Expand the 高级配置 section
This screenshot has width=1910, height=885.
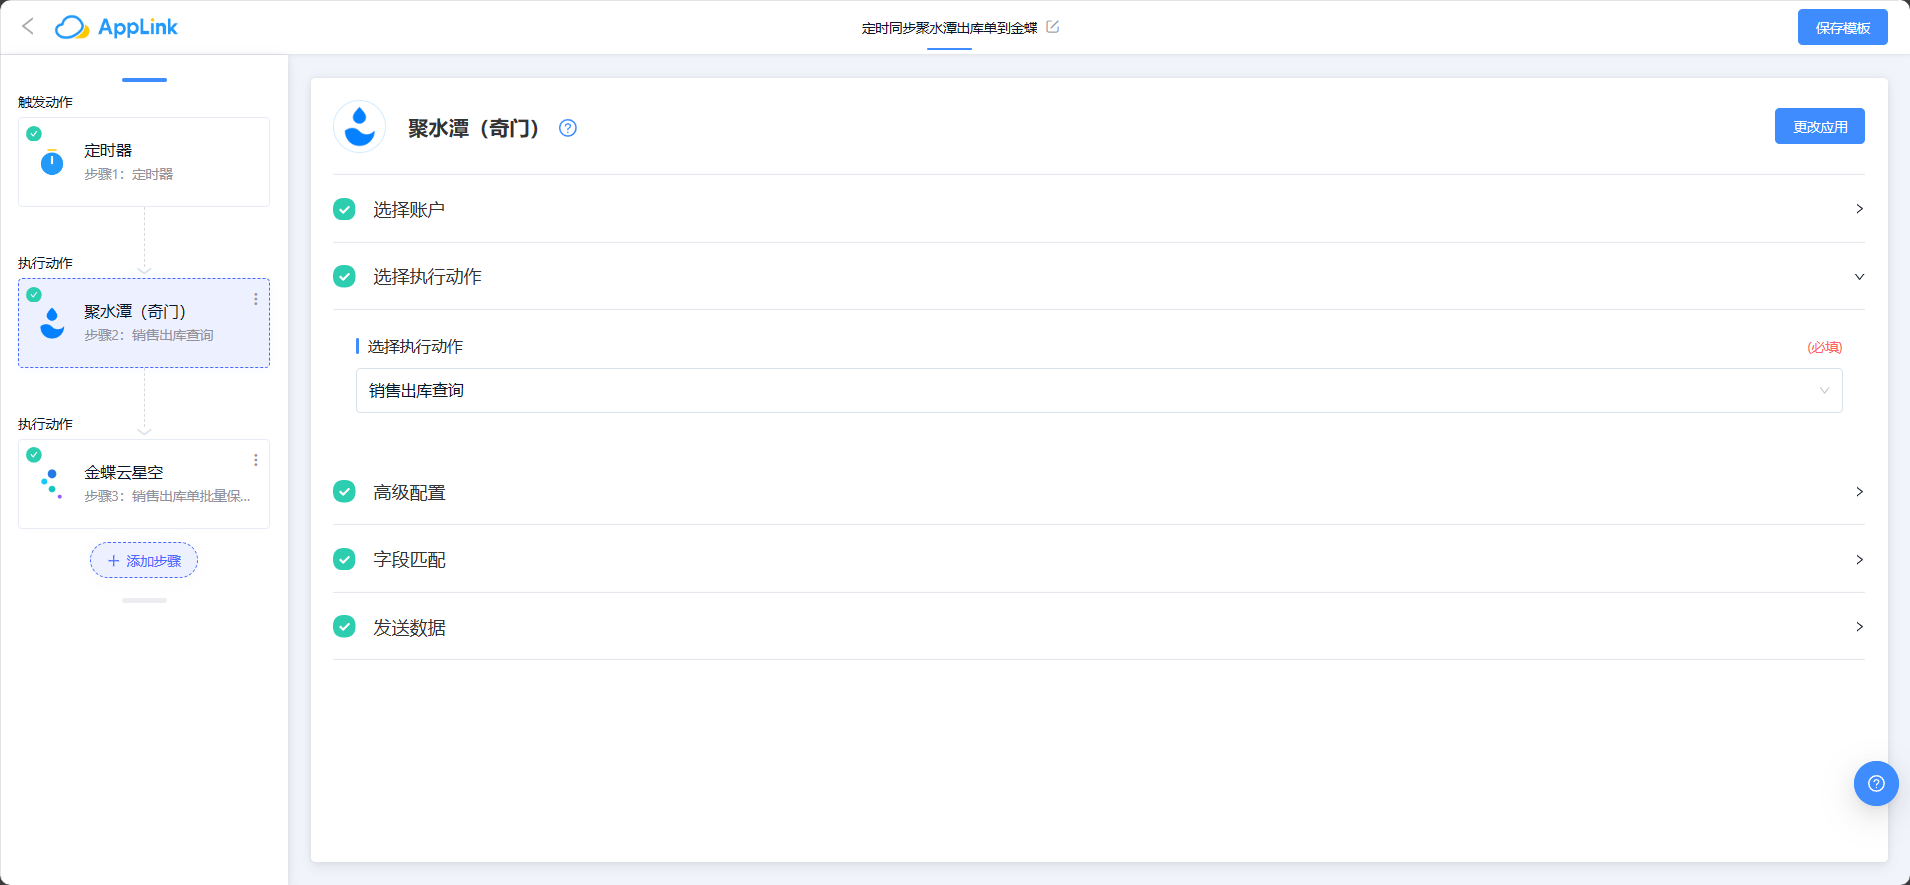coord(1098,492)
